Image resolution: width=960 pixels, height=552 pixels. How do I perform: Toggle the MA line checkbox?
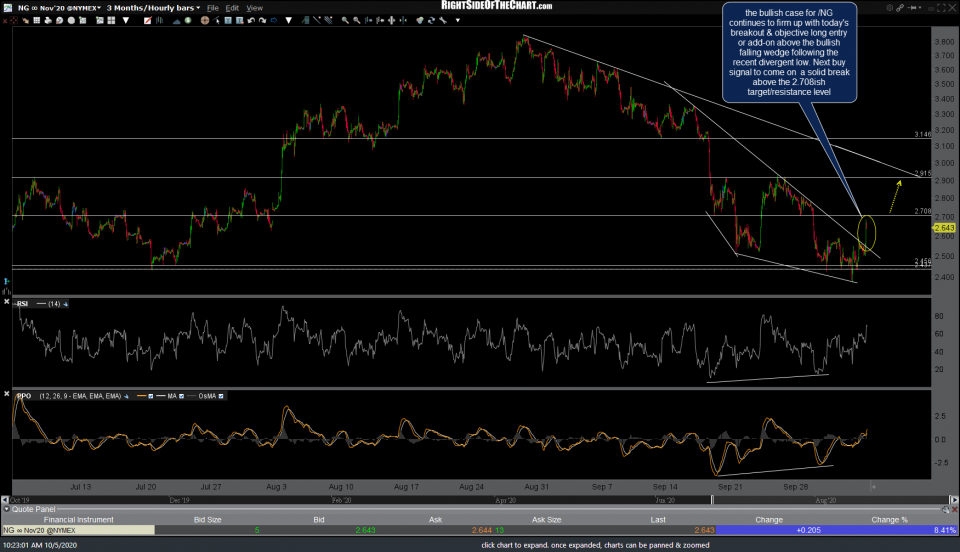click(x=182, y=396)
